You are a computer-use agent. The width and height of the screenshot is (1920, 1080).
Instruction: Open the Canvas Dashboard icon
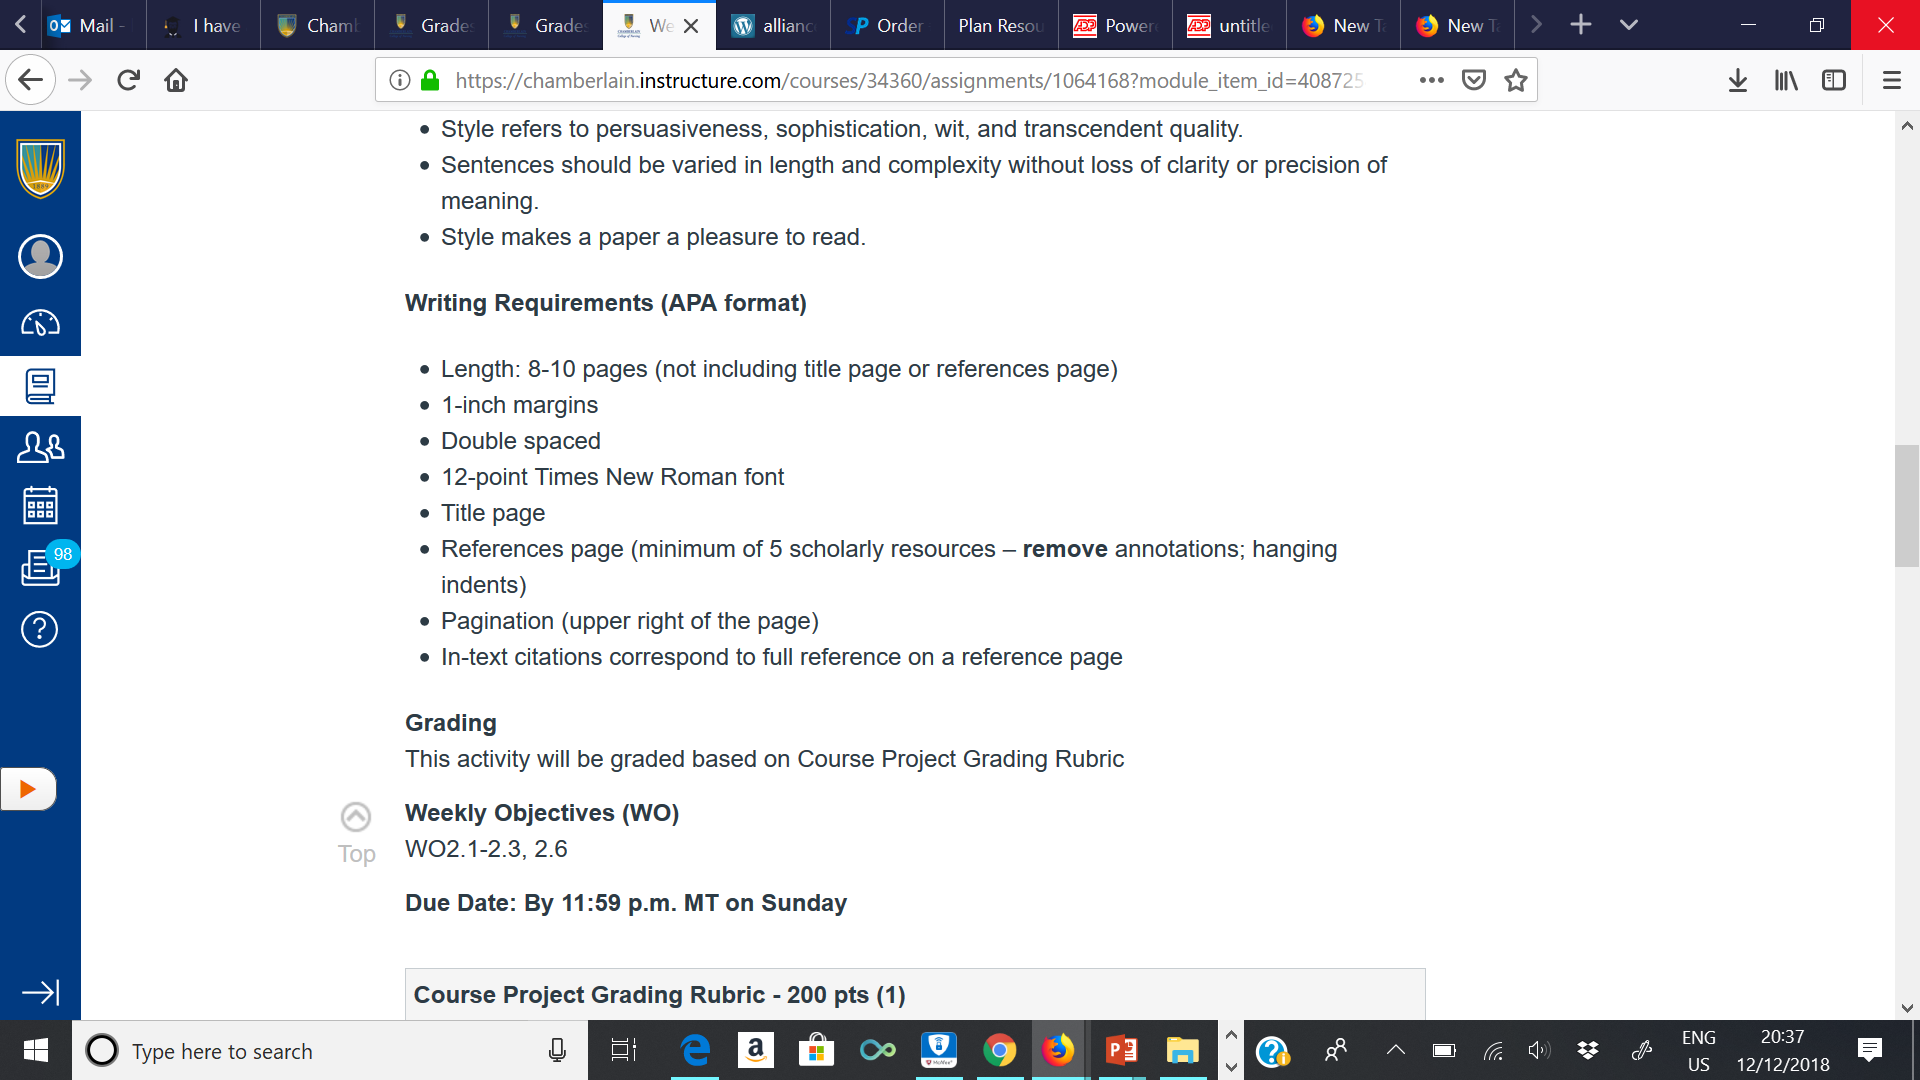point(40,323)
